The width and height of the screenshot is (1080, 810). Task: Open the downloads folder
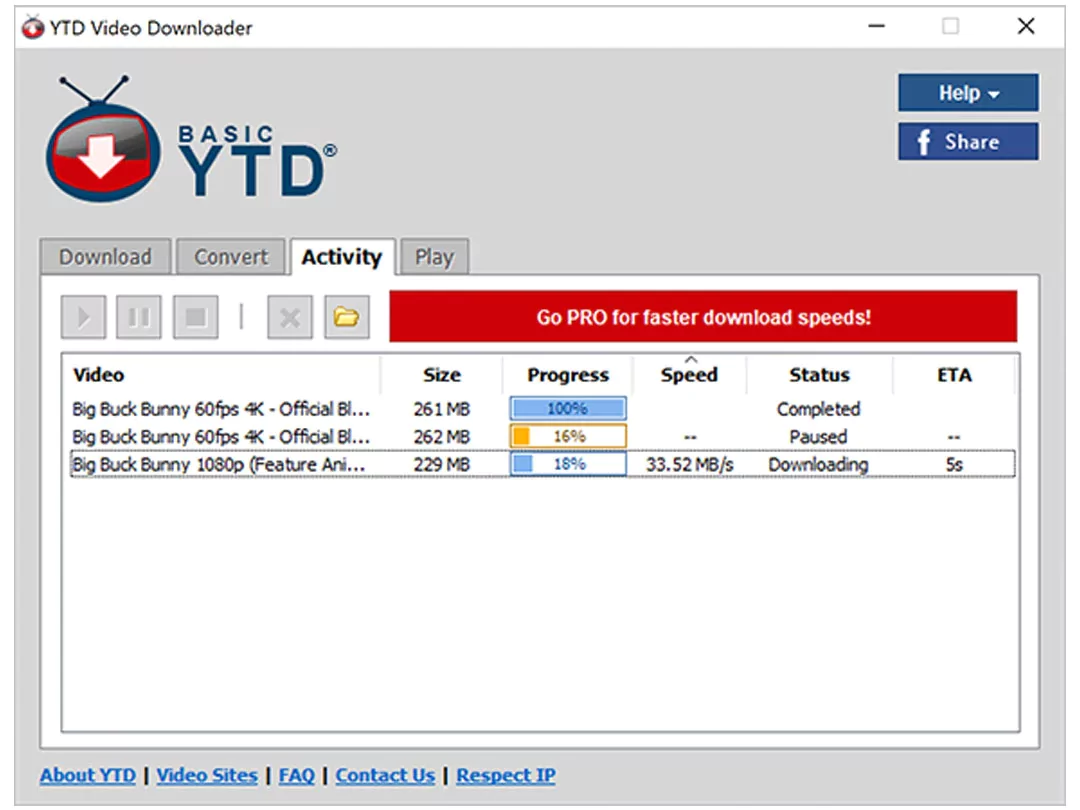(346, 317)
